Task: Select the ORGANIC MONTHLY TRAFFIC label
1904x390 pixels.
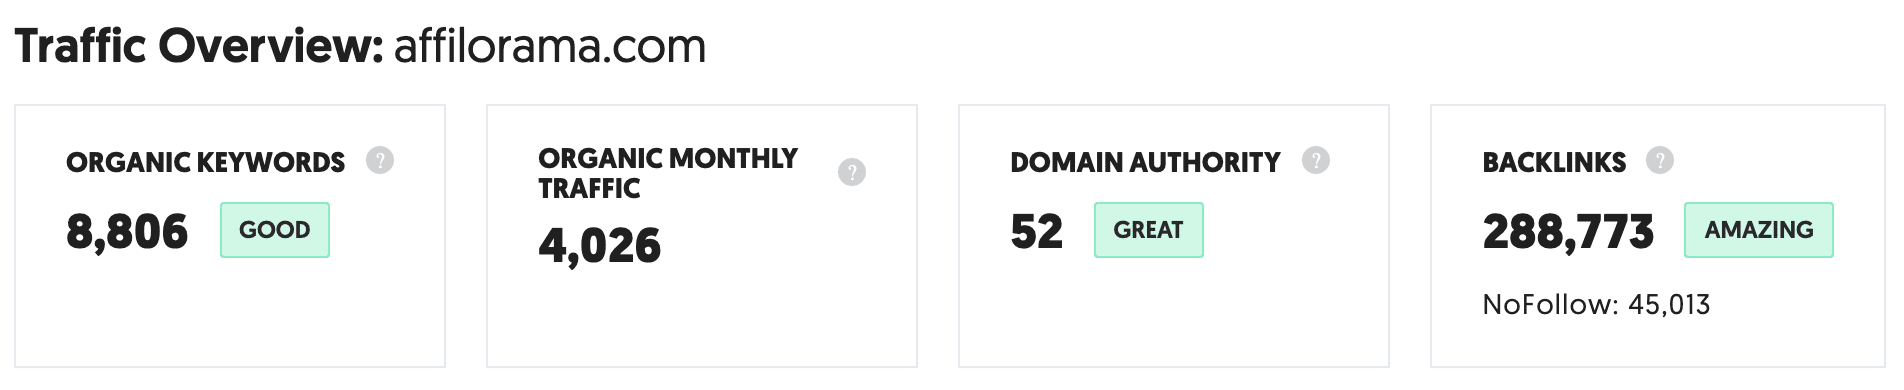Action: [x=668, y=173]
